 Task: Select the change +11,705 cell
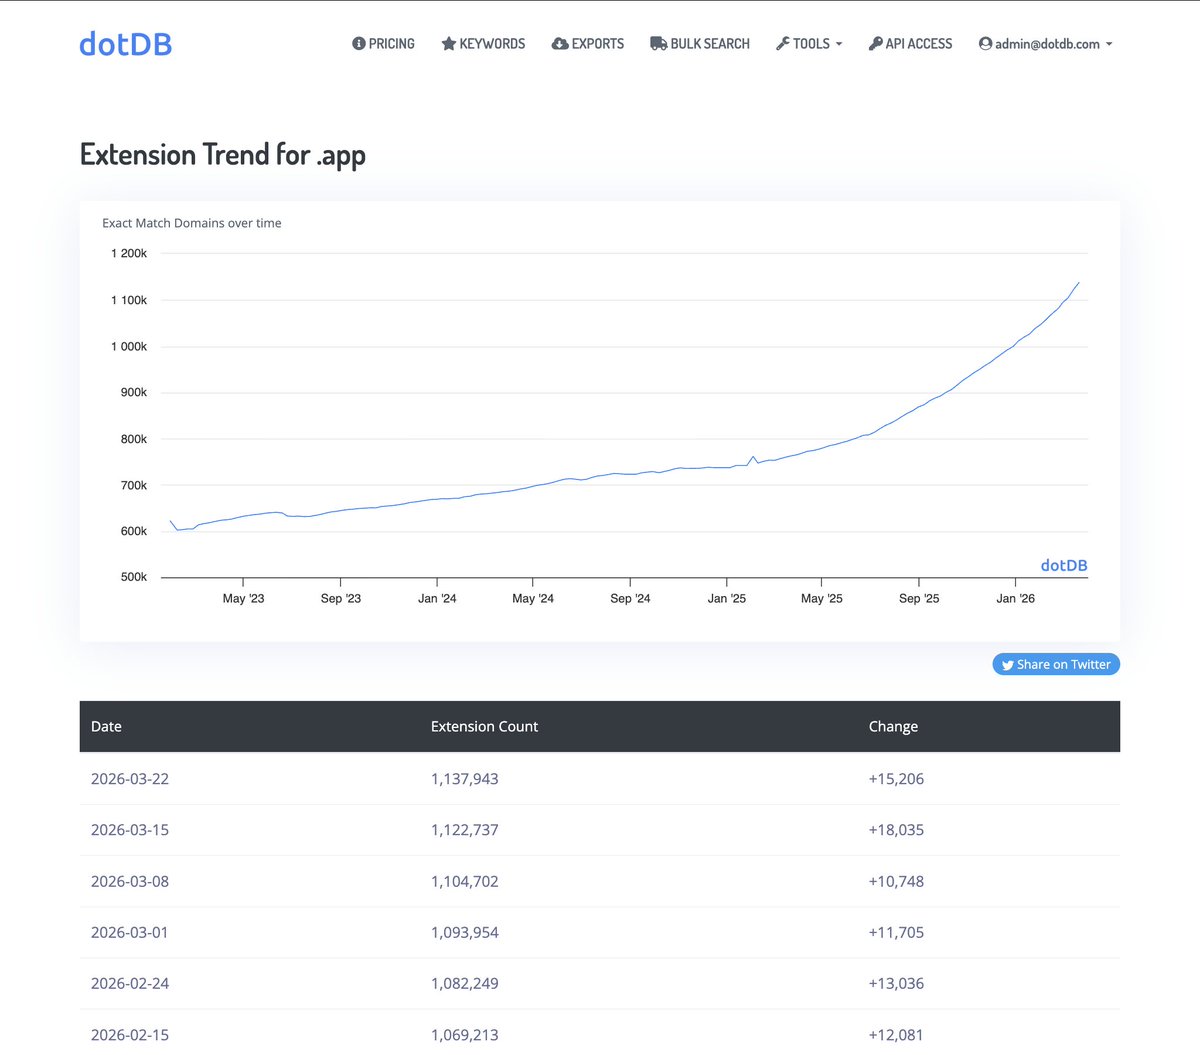pos(896,932)
